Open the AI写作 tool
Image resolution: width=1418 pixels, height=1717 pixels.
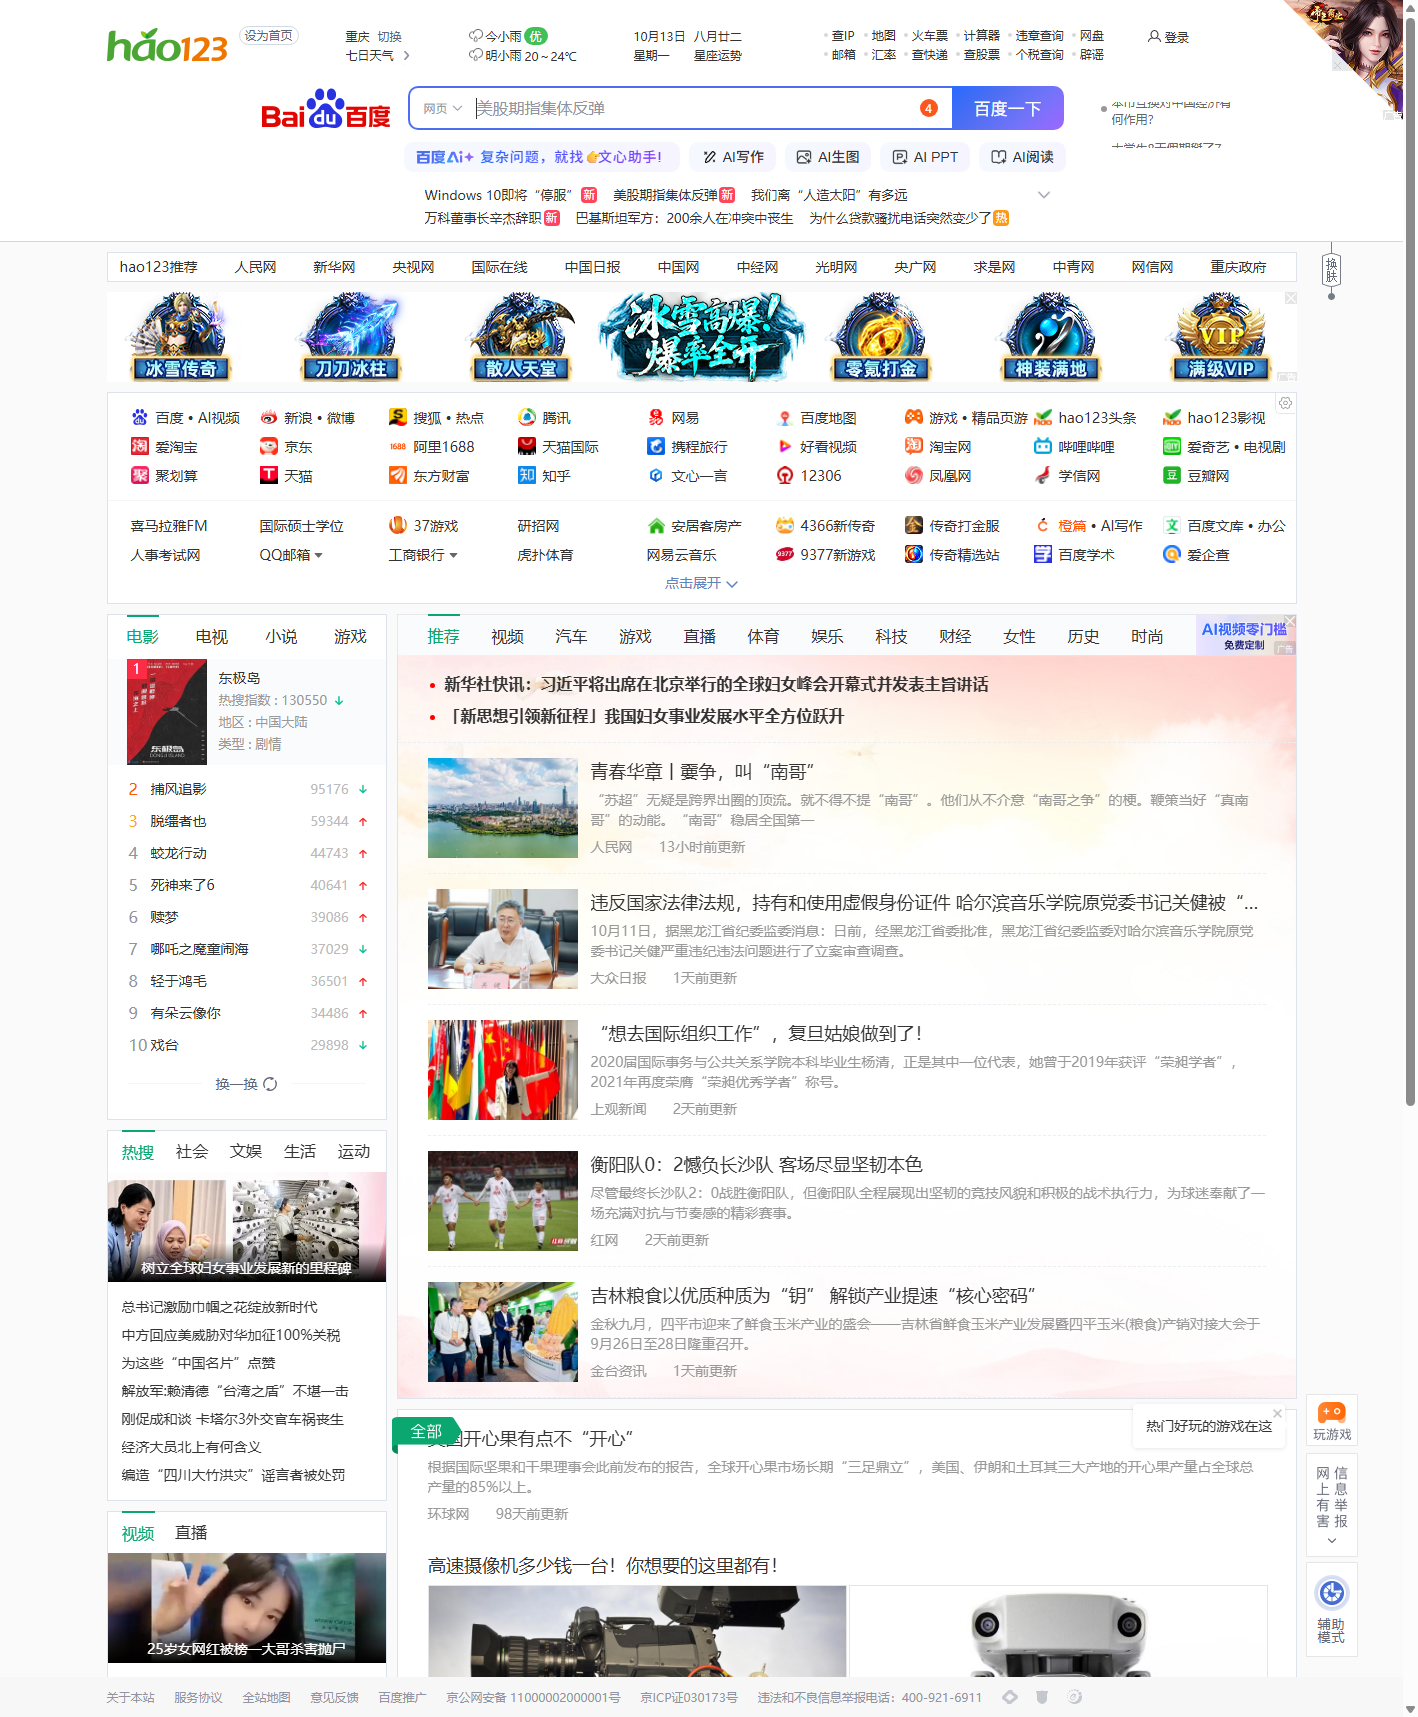tap(733, 157)
